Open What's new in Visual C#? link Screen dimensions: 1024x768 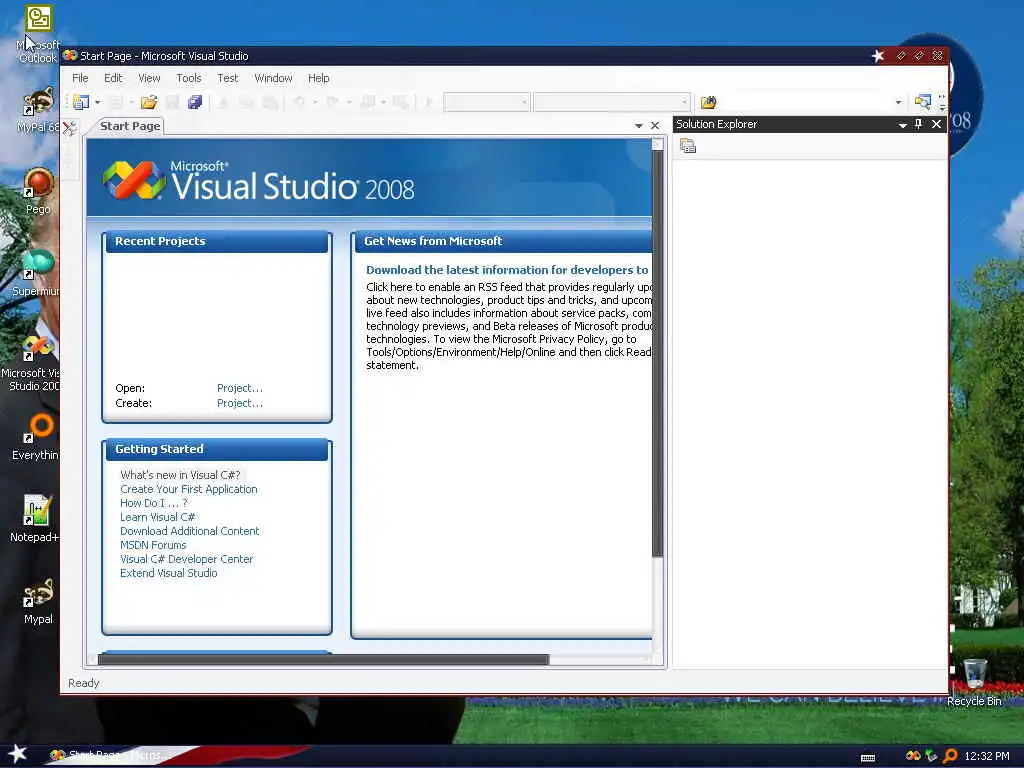pos(180,475)
